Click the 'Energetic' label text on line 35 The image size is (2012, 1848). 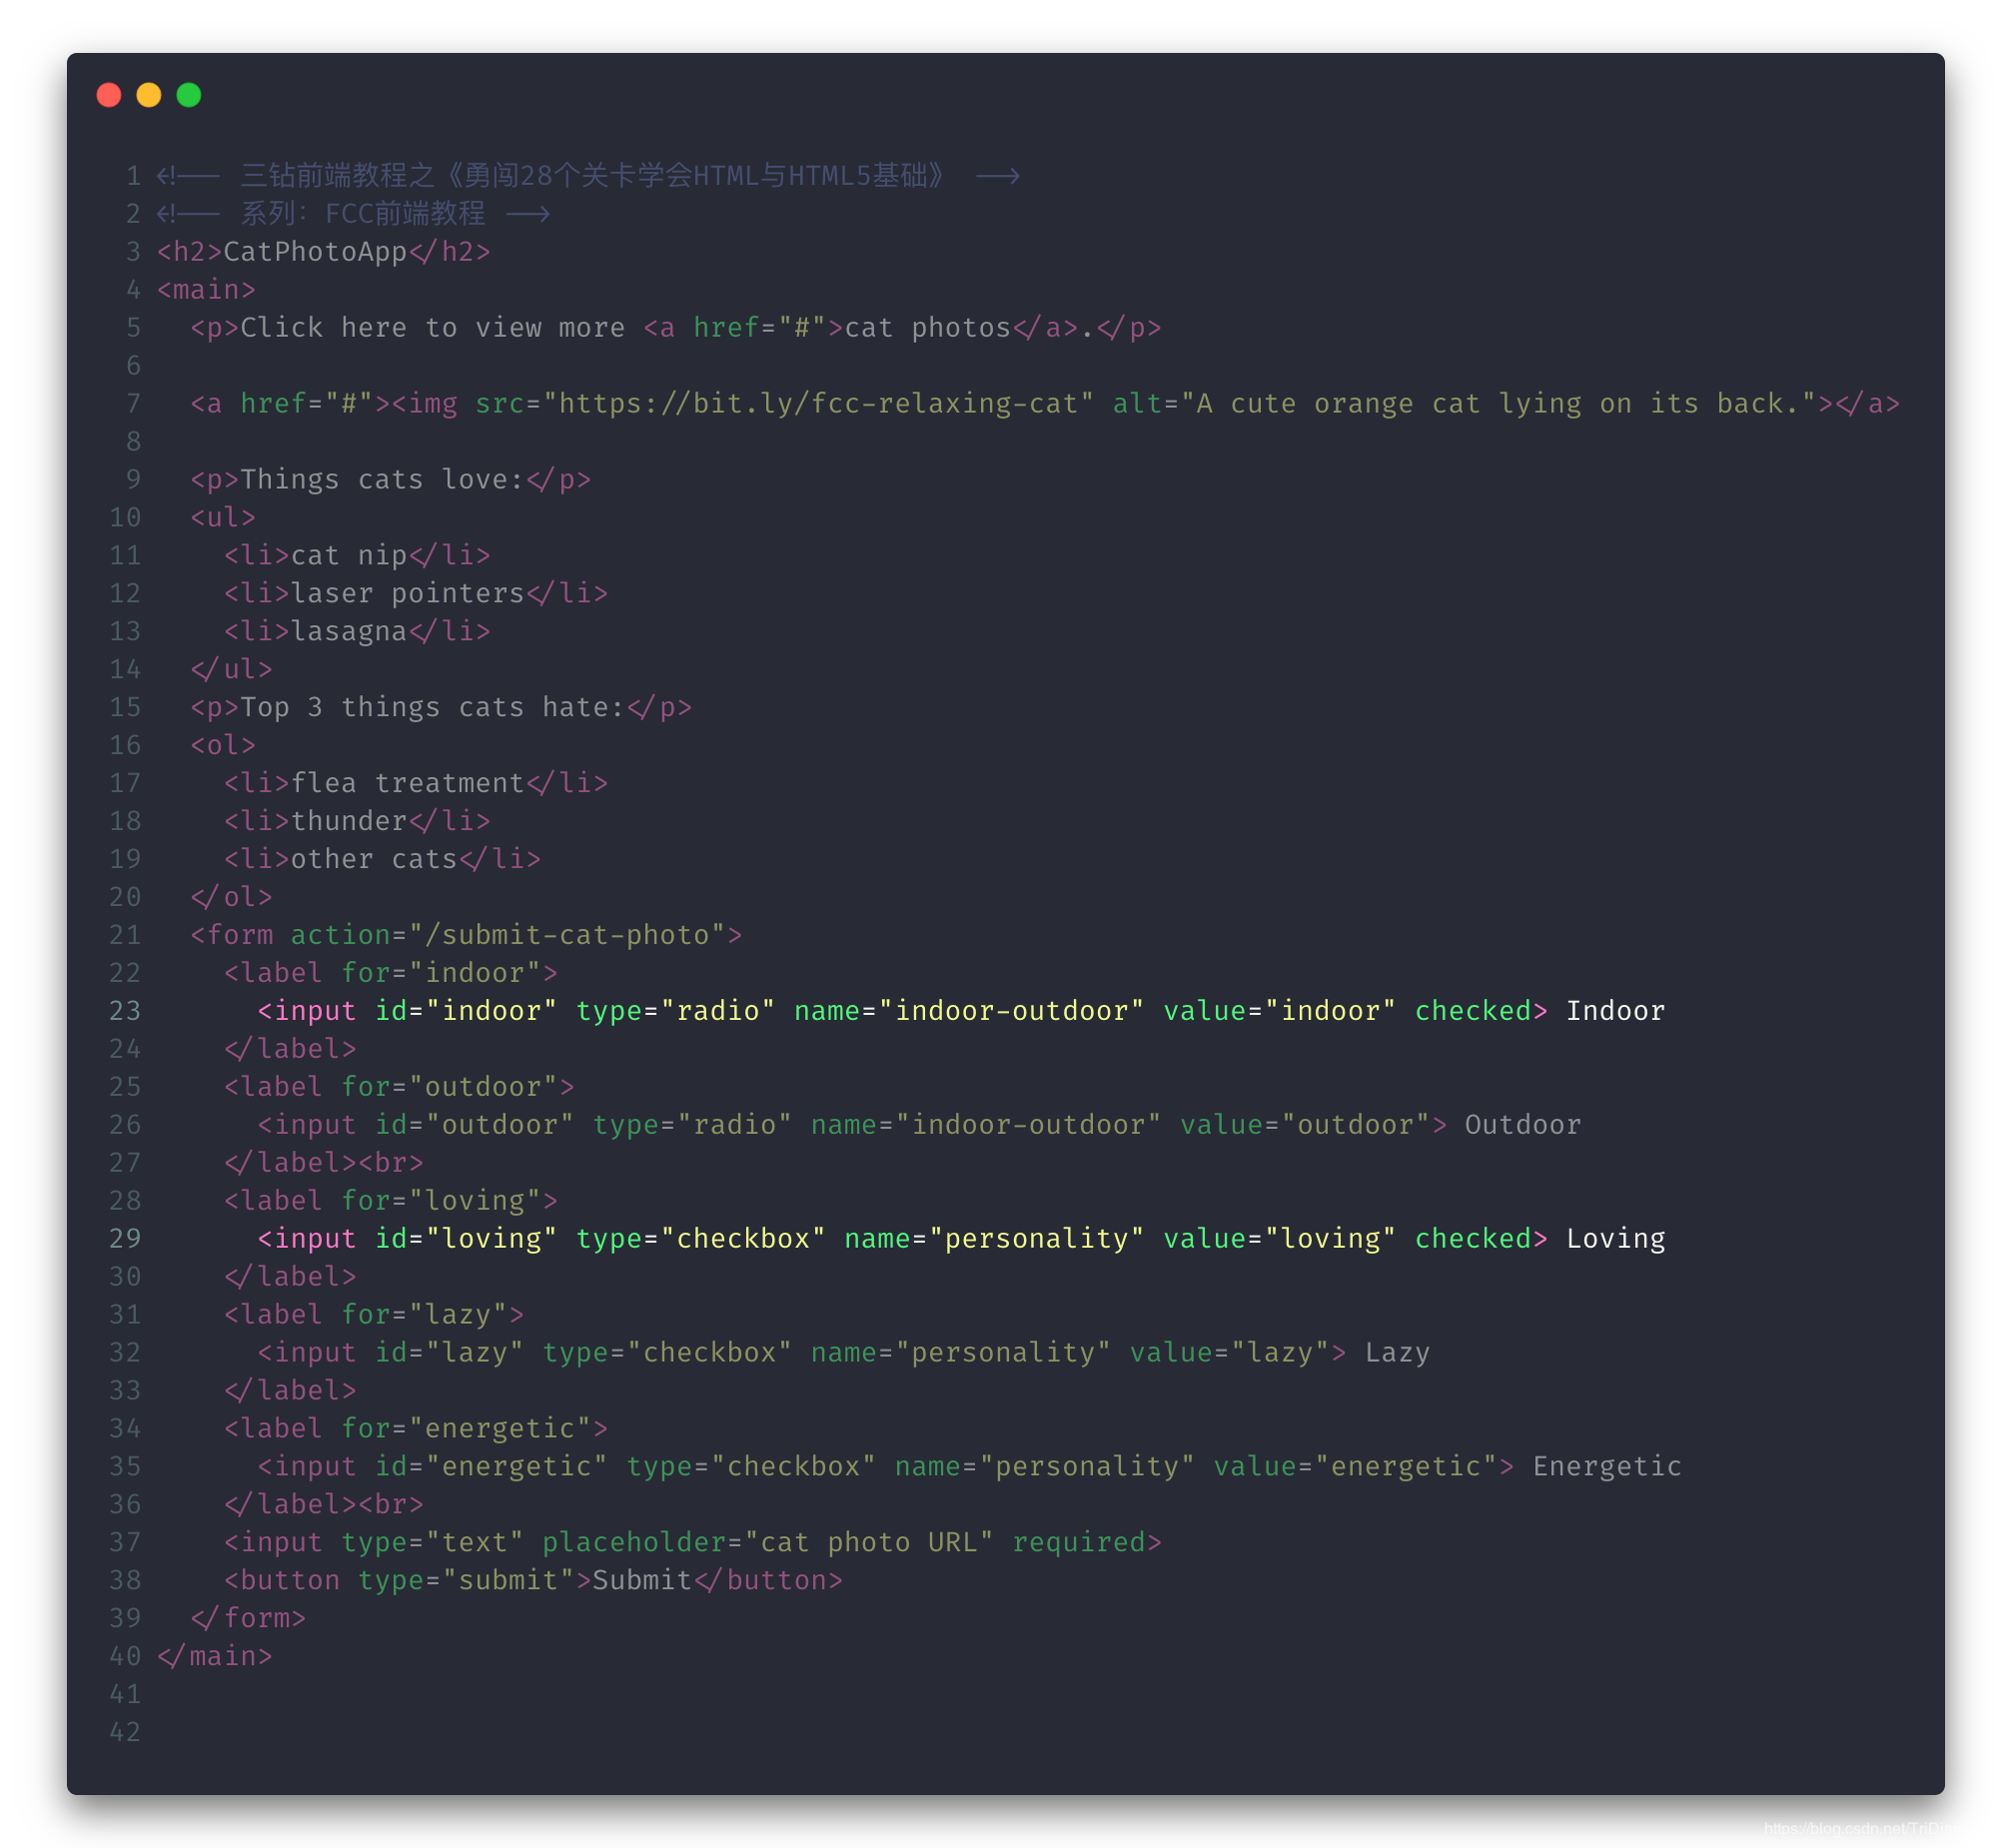click(x=1607, y=1466)
